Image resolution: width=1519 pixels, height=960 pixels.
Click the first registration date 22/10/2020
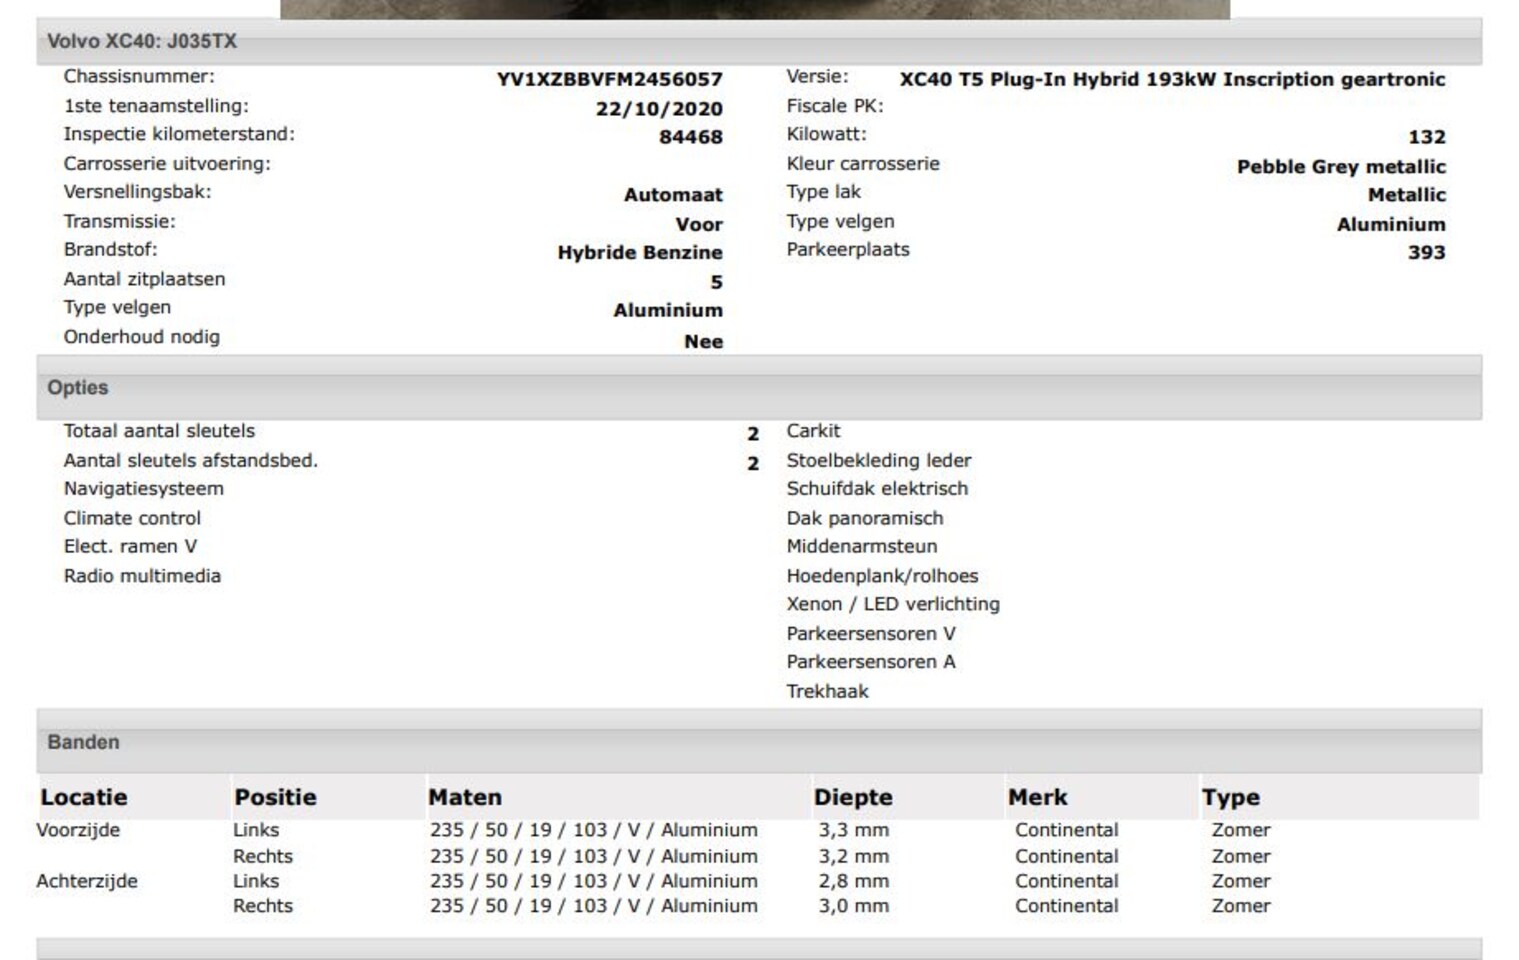click(658, 109)
